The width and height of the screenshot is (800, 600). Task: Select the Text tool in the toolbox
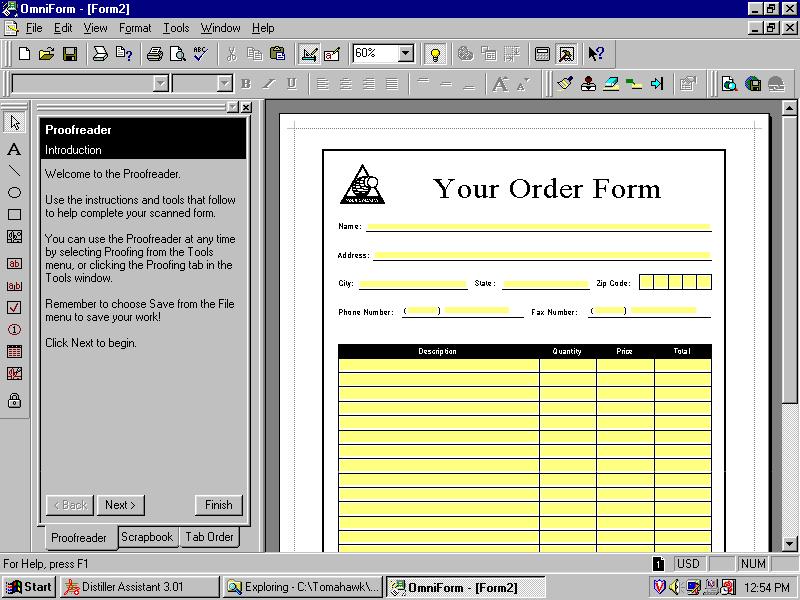pos(14,149)
